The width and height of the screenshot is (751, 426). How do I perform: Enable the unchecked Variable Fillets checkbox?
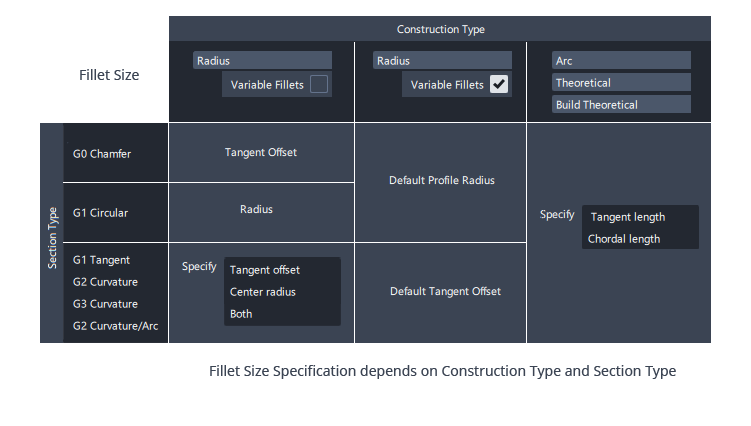tap(319, 84)
